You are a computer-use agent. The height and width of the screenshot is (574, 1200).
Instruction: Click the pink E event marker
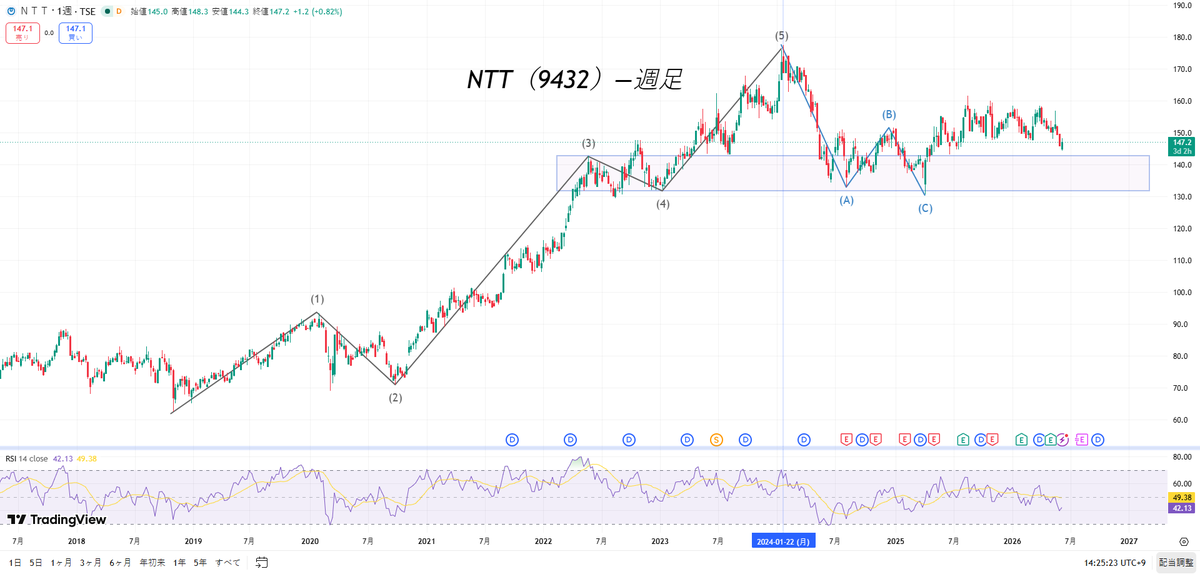point(1081,439)
